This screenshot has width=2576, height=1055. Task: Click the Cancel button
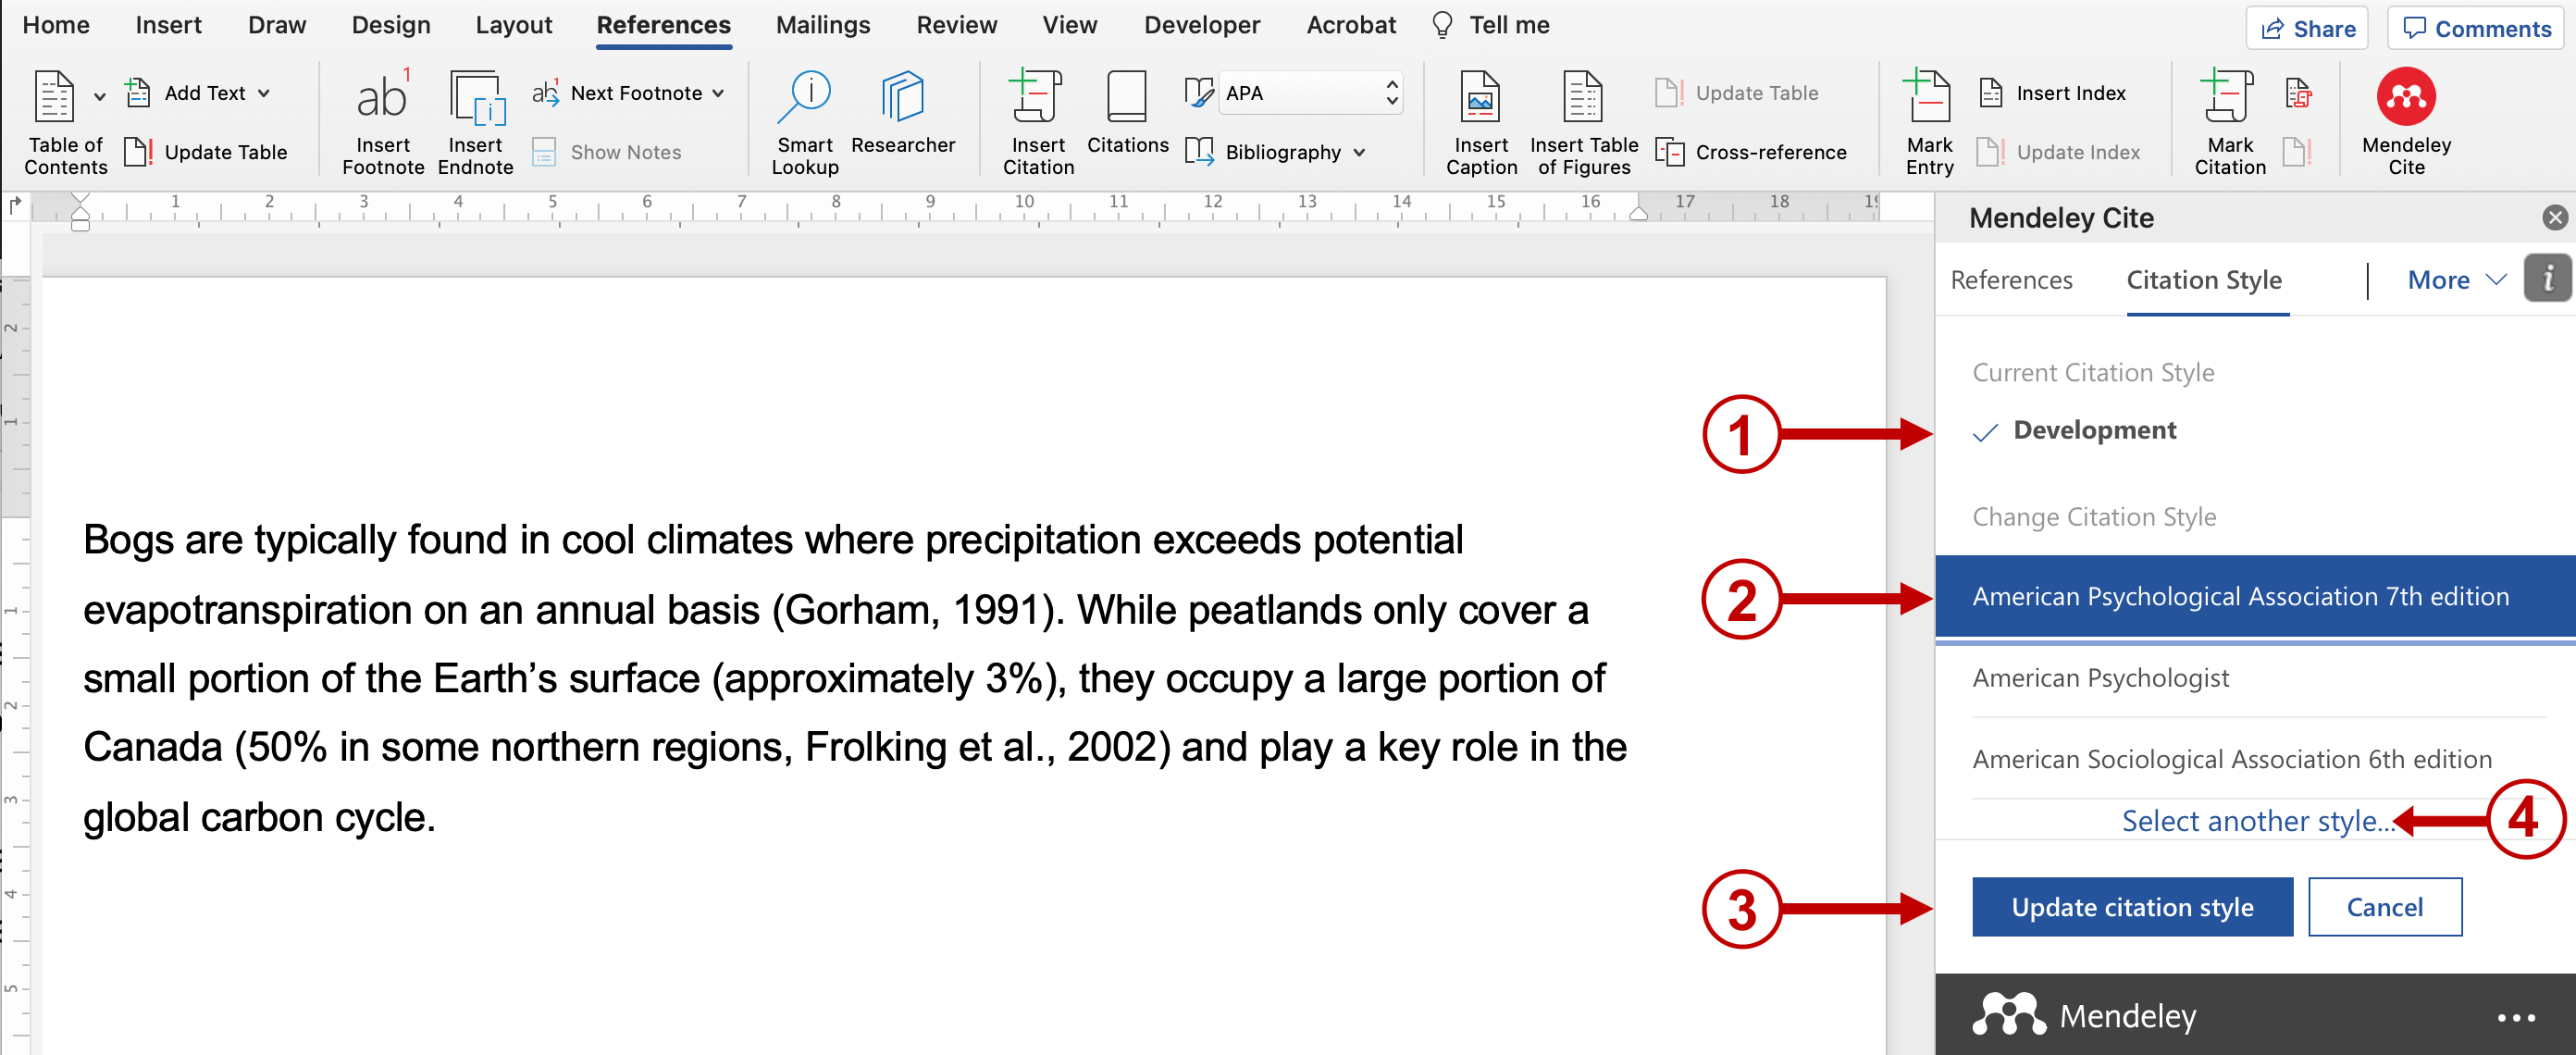coord(2384,907)
